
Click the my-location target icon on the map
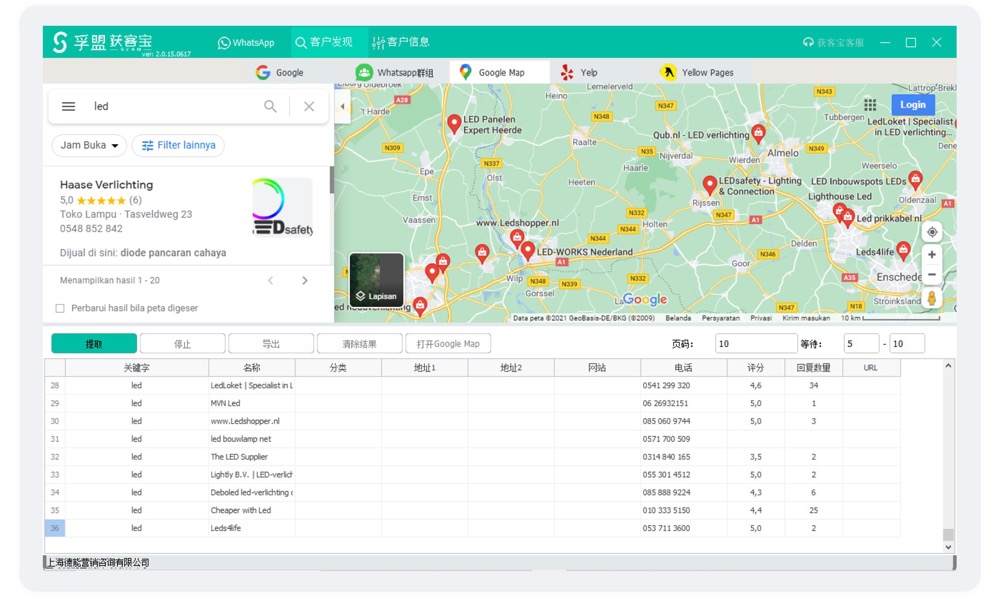pyautogui.click(x=931, y=231)
